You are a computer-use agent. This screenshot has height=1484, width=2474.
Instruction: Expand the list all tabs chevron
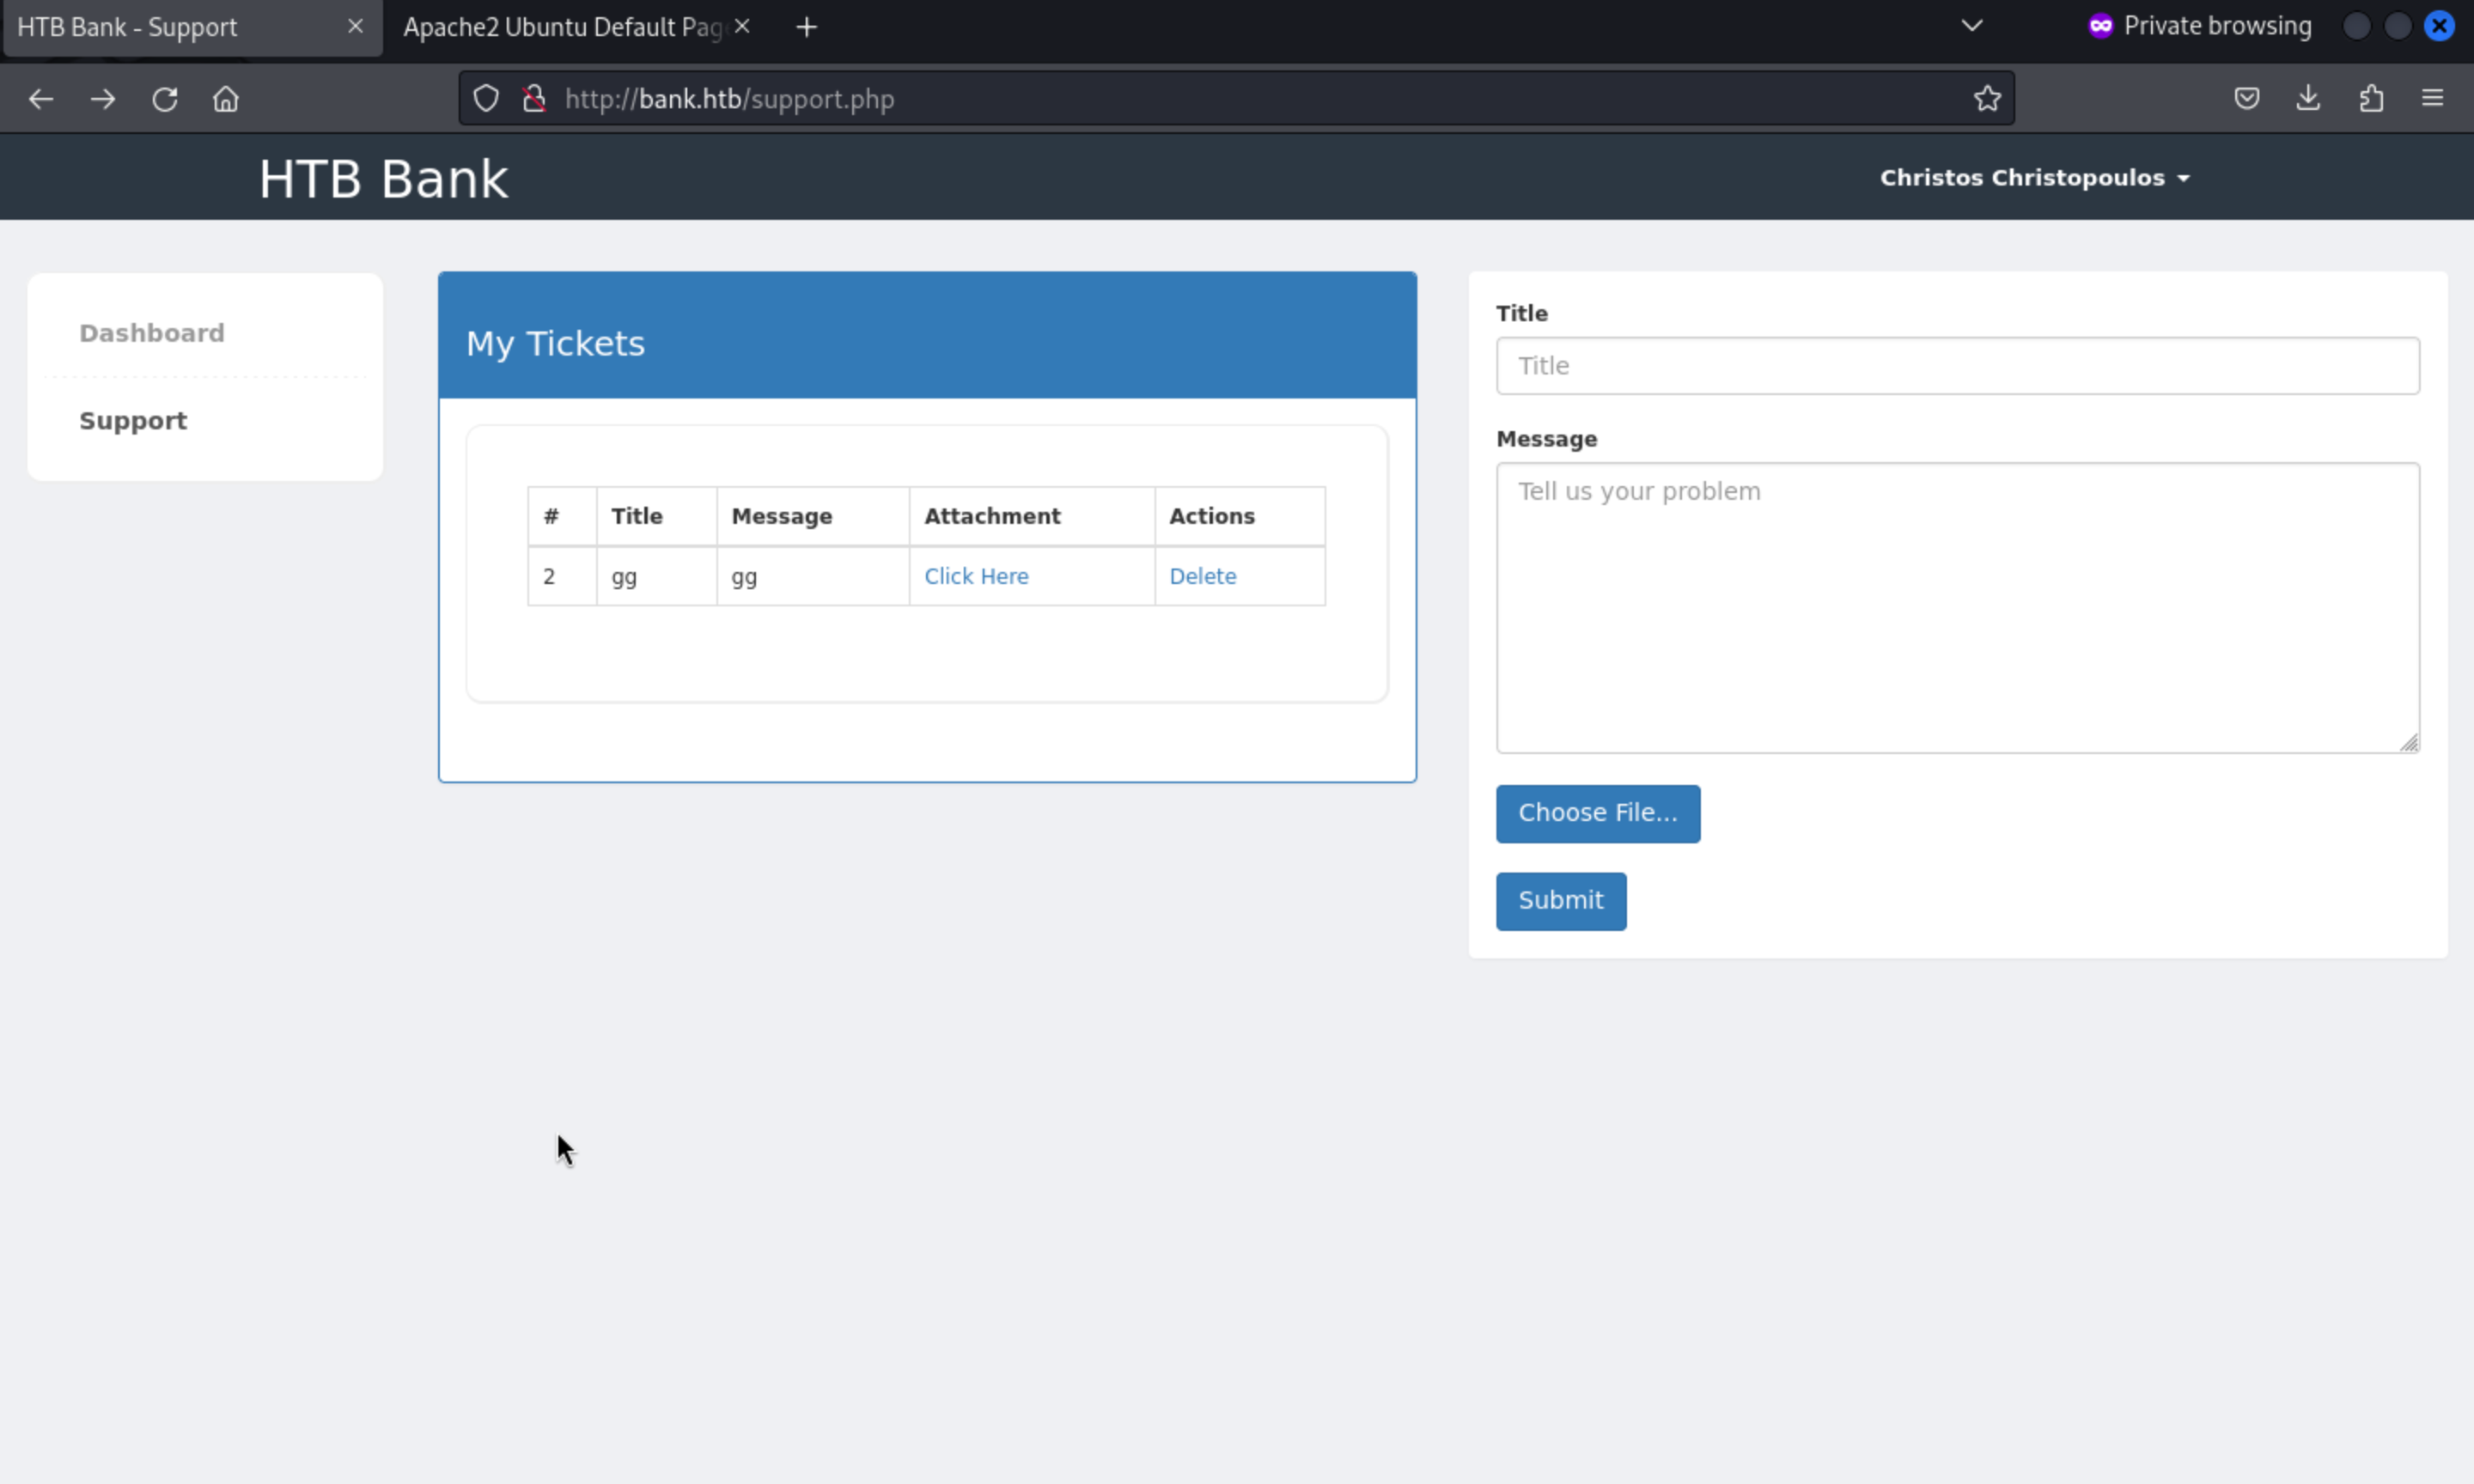tap(1971, 27)
